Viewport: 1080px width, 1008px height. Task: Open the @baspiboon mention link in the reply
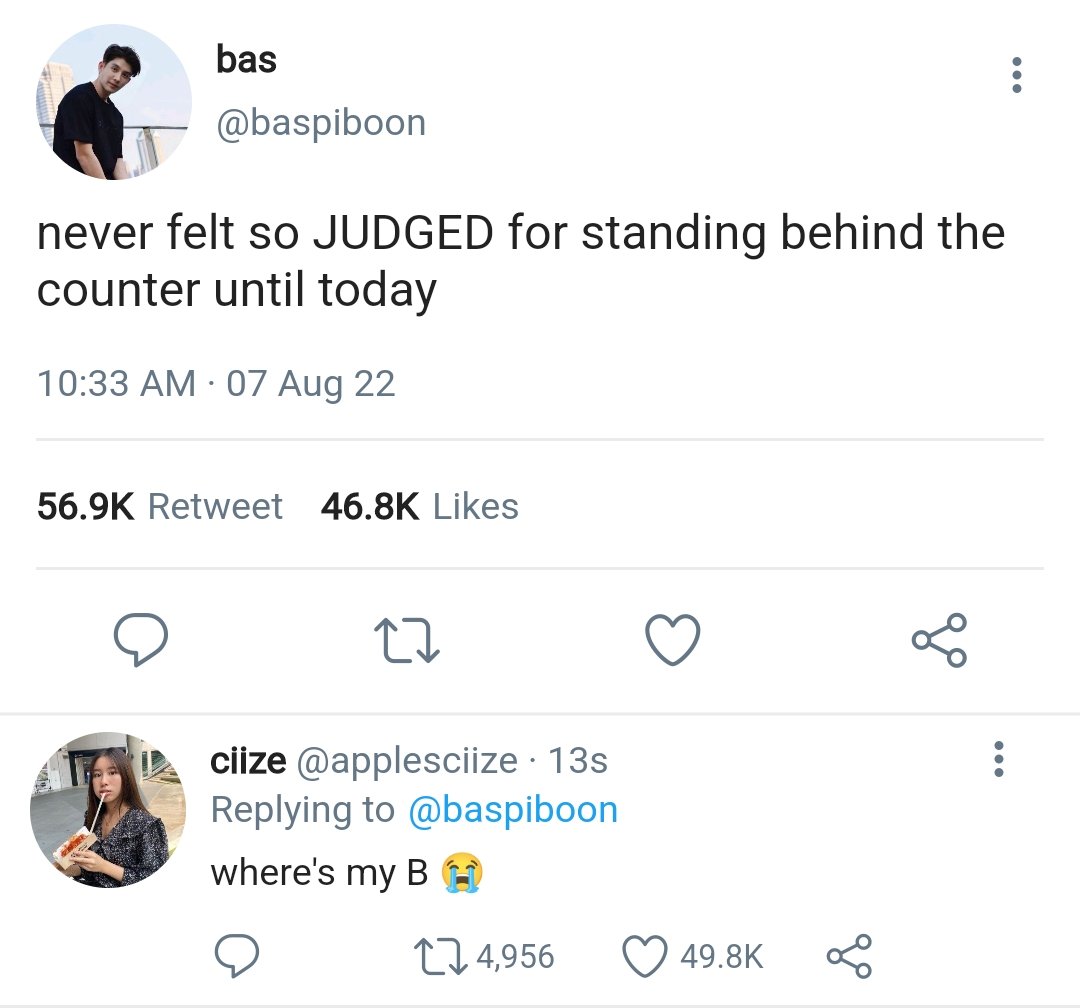point(513,810)
